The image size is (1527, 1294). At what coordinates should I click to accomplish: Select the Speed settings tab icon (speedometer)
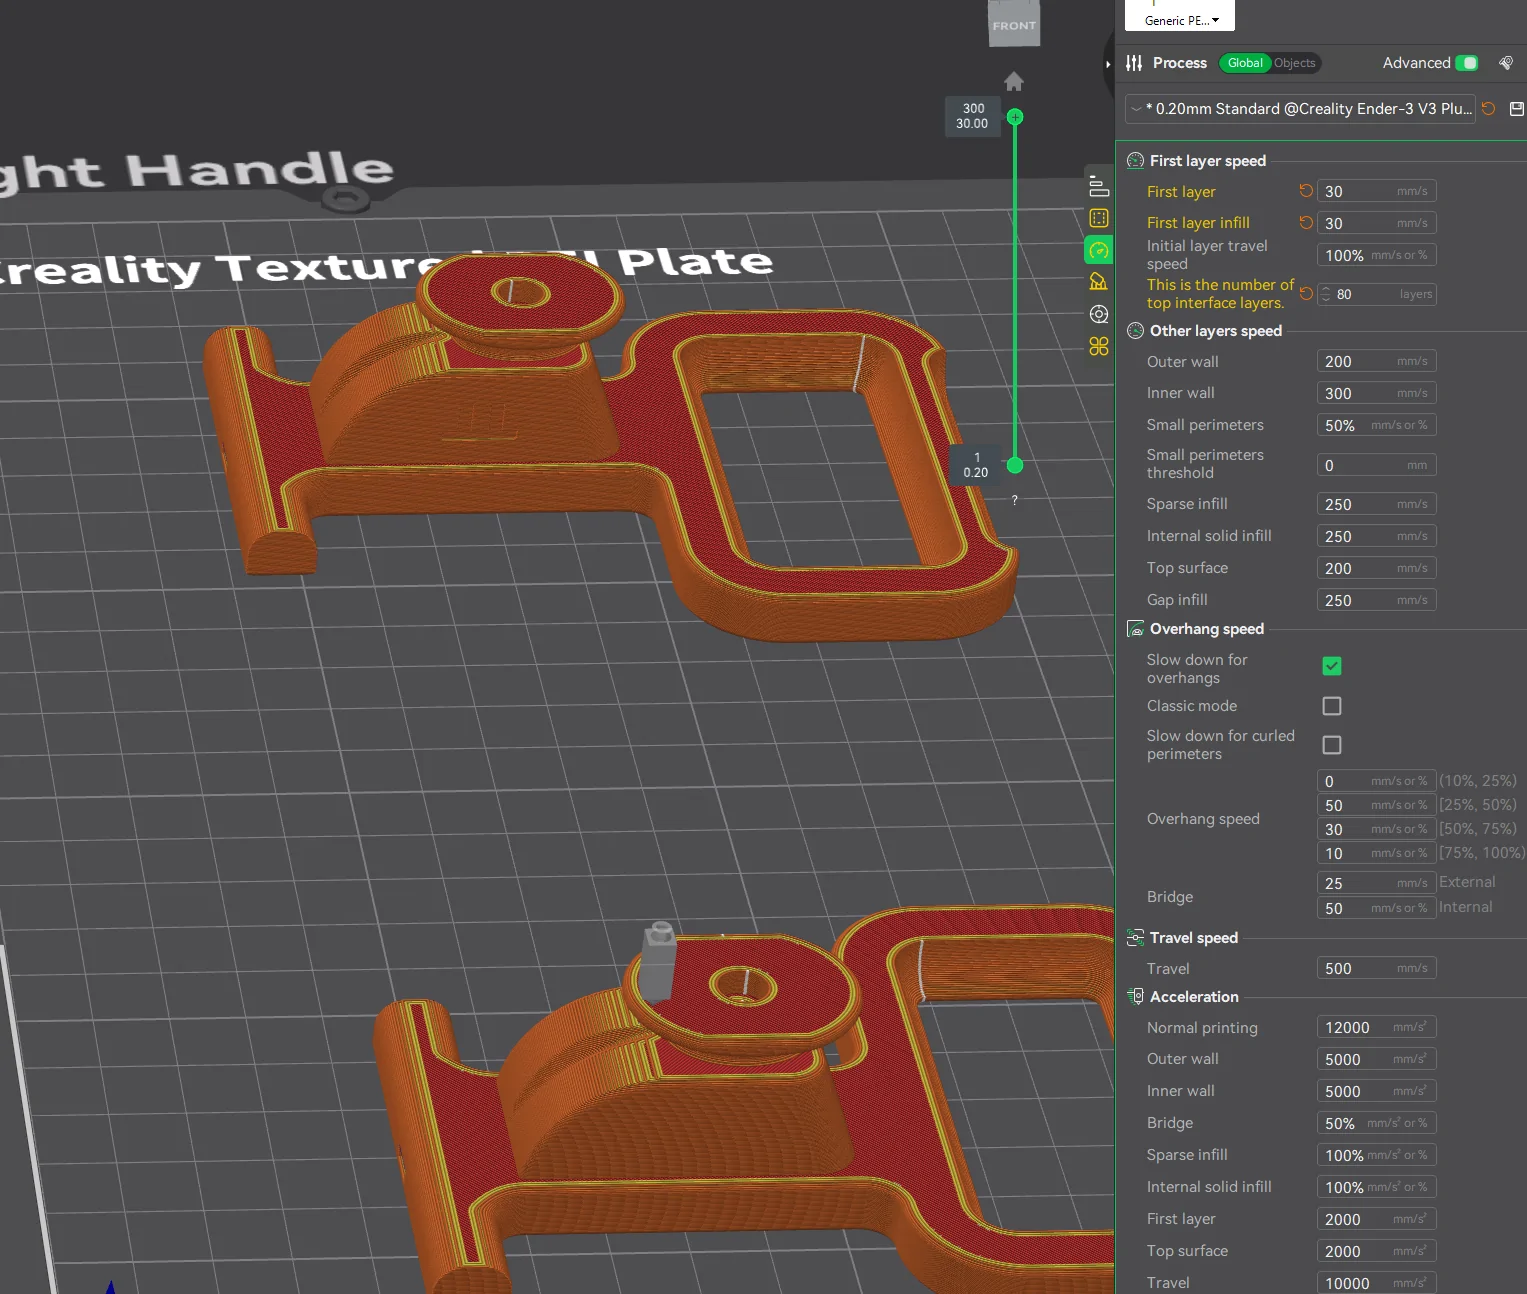[x=1098, y=250]
